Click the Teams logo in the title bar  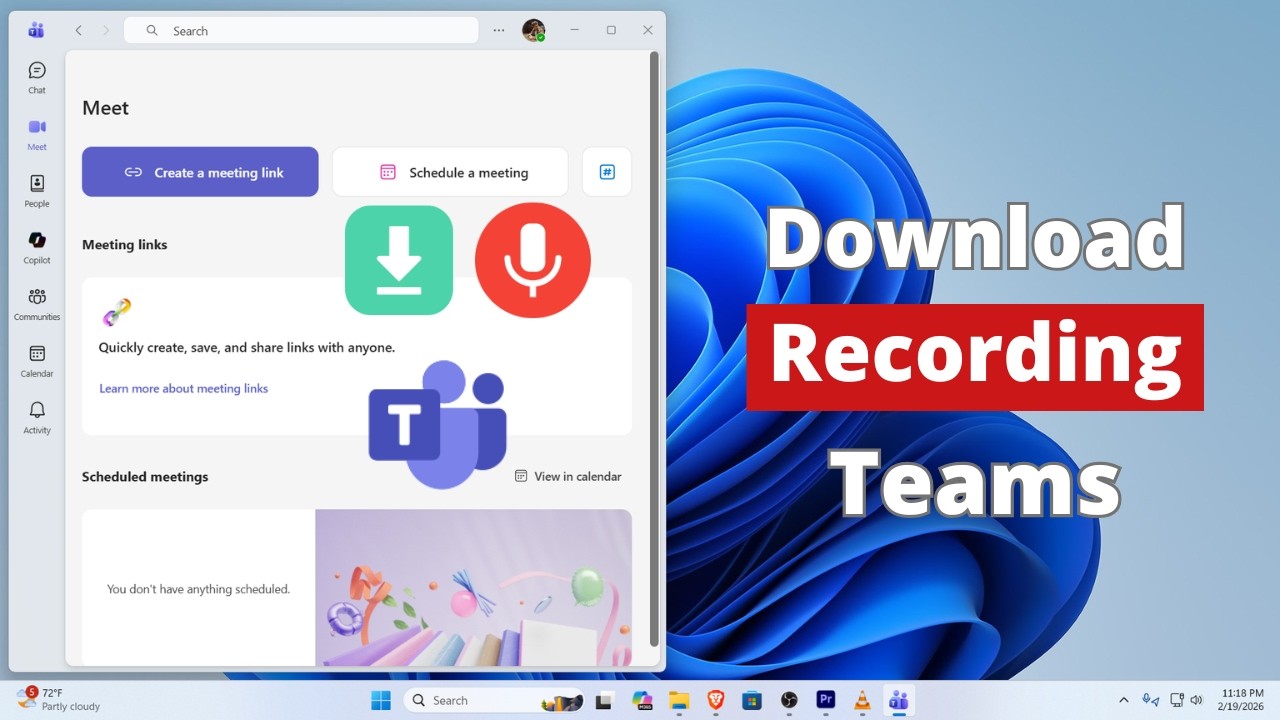[36, 30]
